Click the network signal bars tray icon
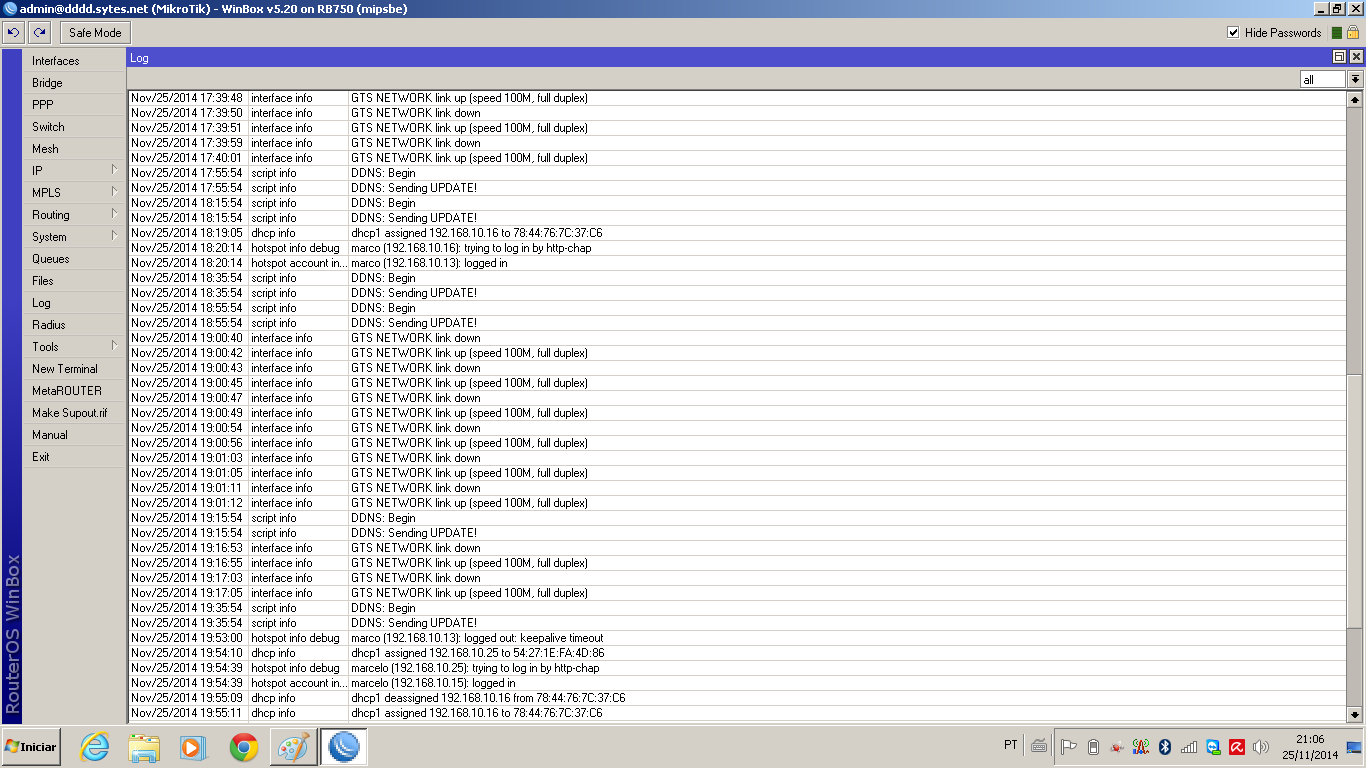 pyautogui.click(x=1189, y=746)
